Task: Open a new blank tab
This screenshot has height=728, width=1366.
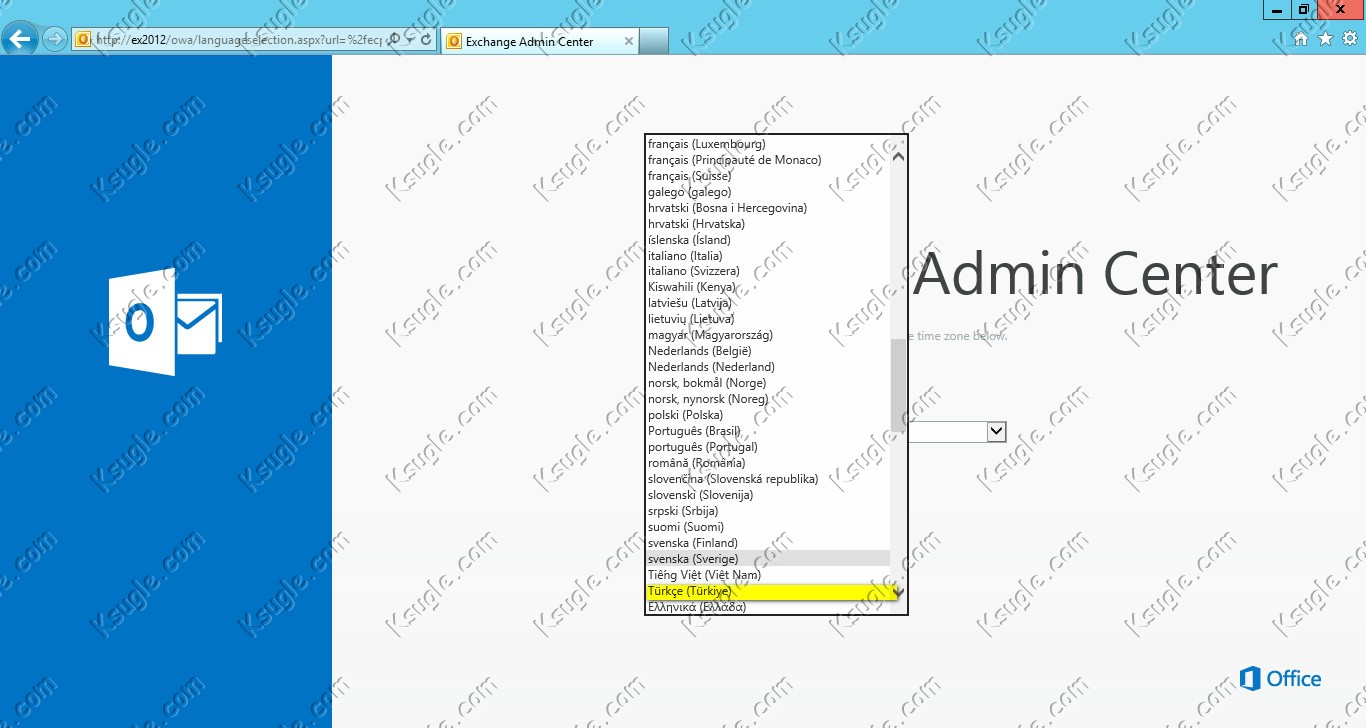Action: click(x=654, y=41)
